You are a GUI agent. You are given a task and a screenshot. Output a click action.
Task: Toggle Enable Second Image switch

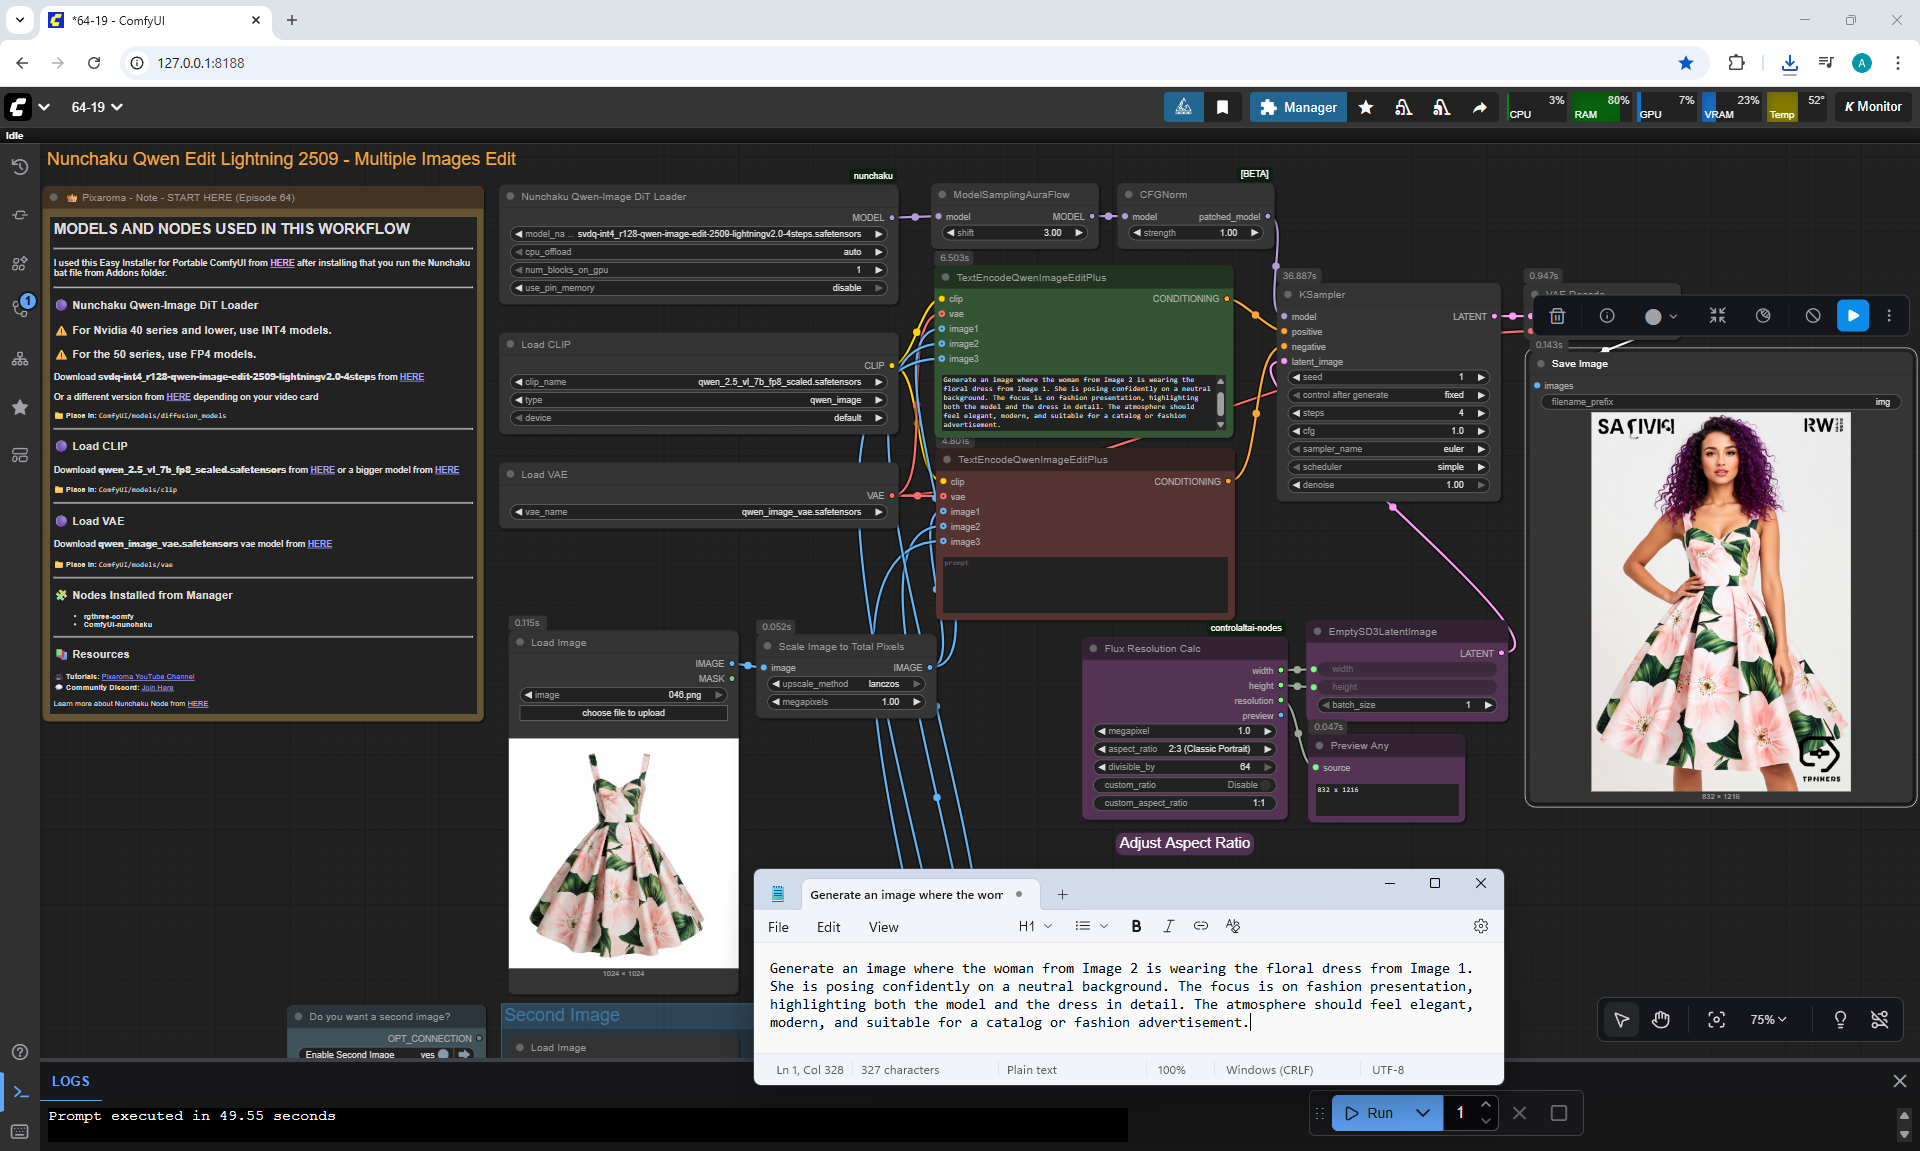point(442,1054)
